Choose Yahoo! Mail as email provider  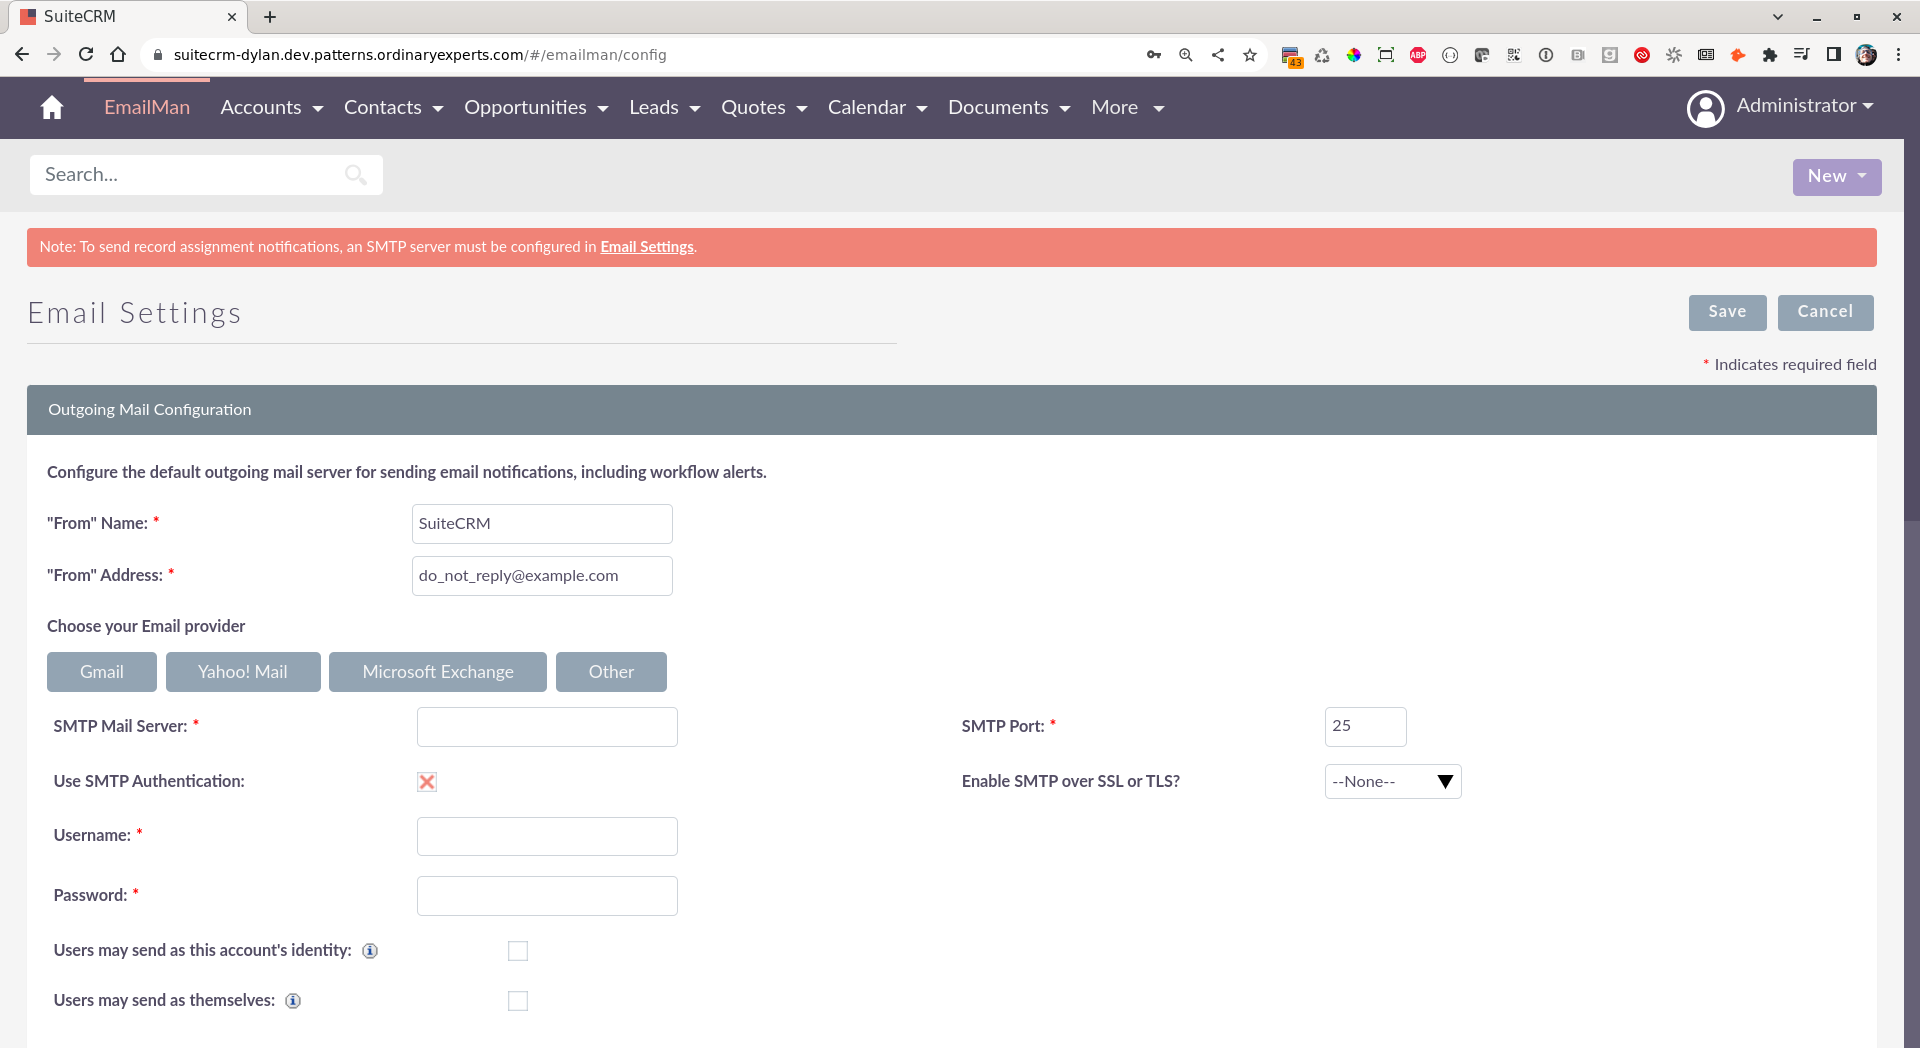tap(243, 672)
